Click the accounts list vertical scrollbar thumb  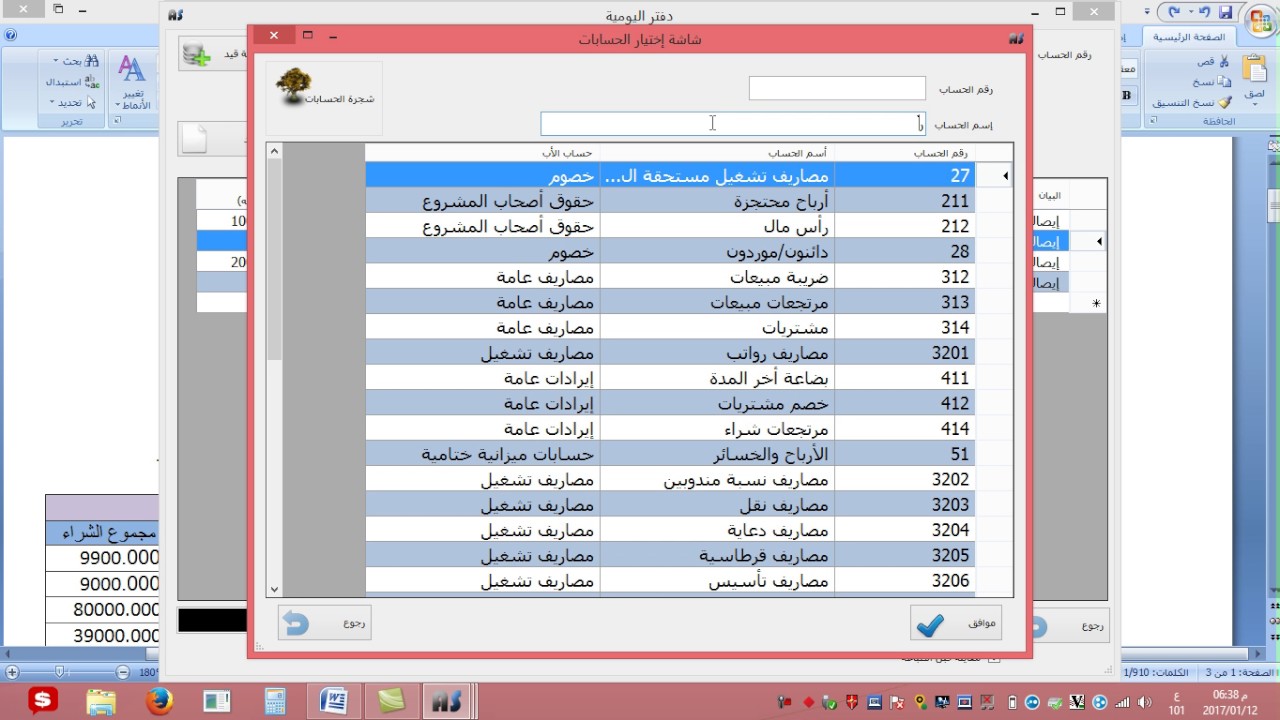[x=275, y=260]
